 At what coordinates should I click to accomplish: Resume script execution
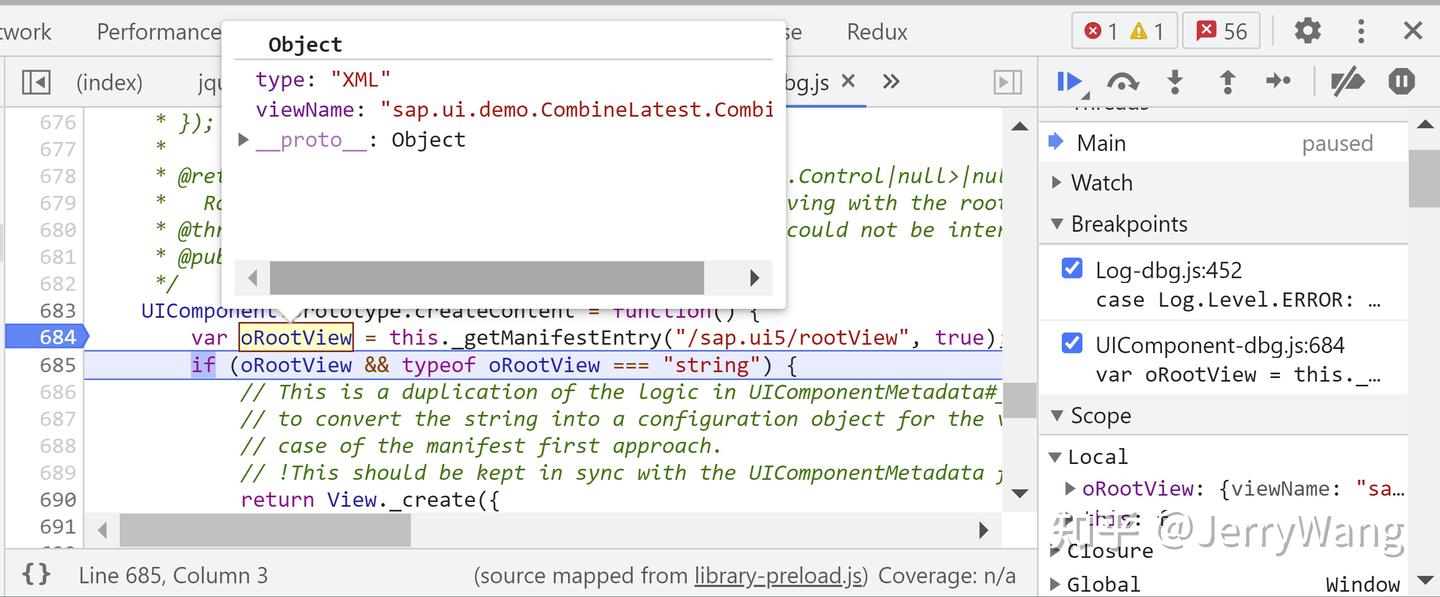point(1070,82)
